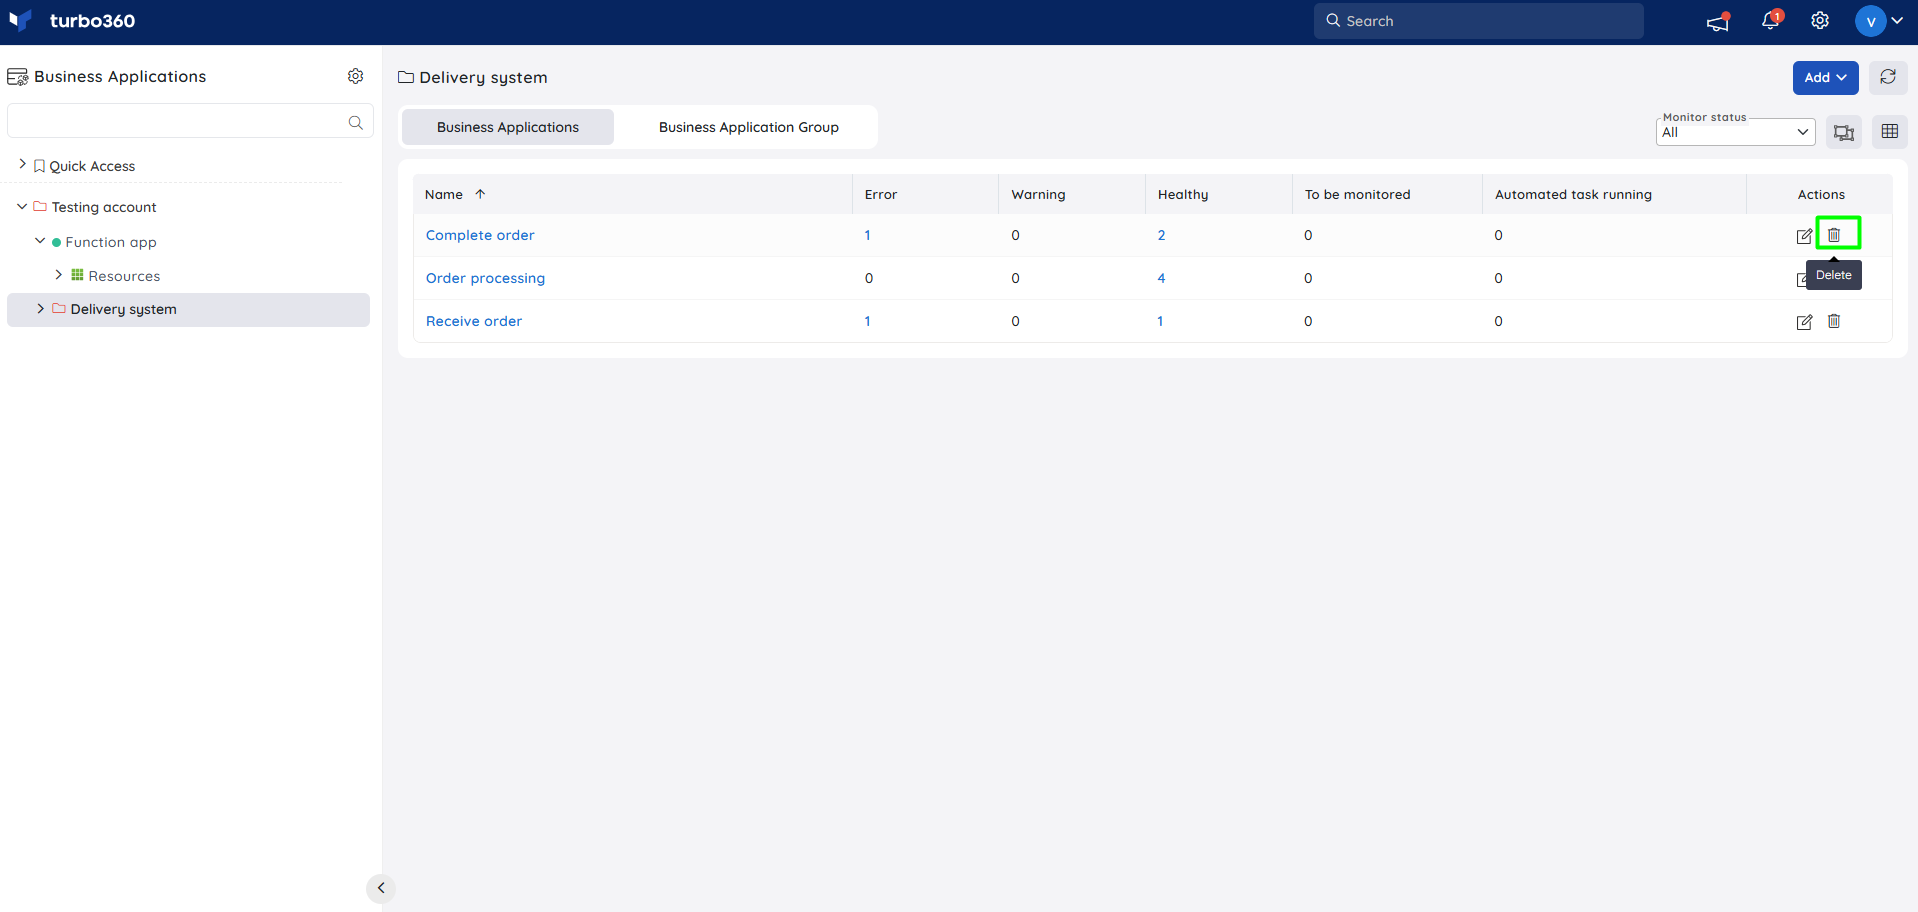
Task: Switch to grid table view icon
Action: point(1890,132)
